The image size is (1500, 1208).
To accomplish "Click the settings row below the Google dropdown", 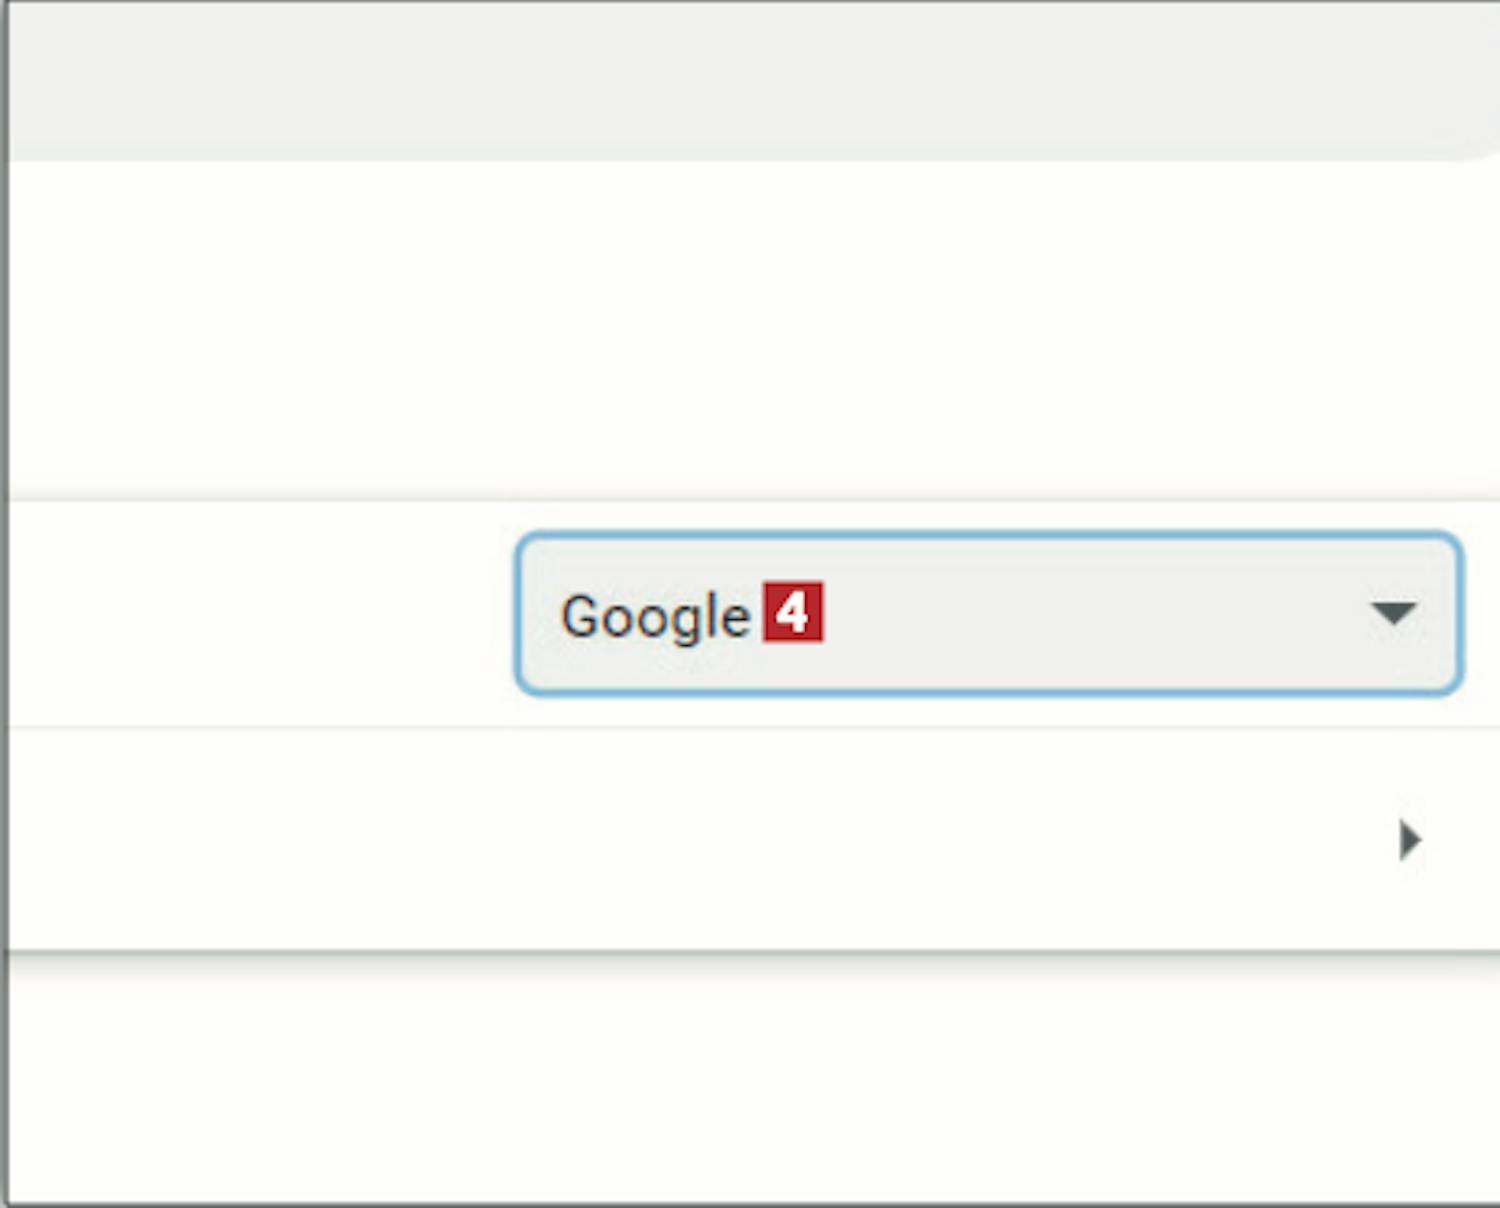I will [x=750, y=839].
